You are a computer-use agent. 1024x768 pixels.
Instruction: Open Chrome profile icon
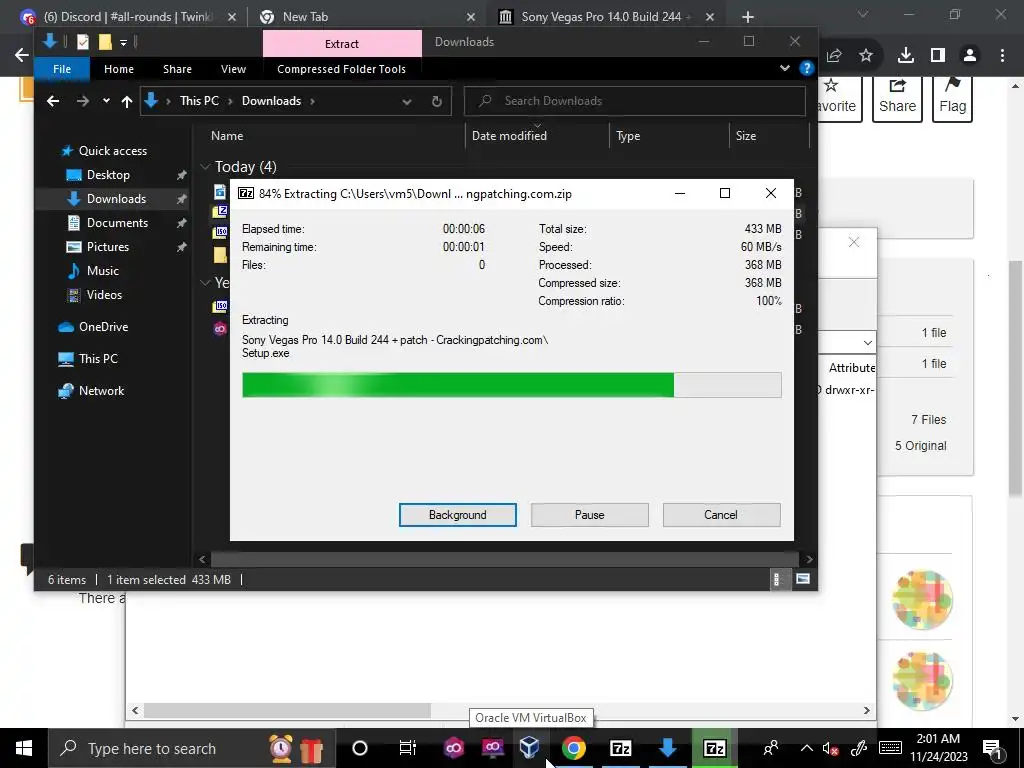(x=970, y=56)
